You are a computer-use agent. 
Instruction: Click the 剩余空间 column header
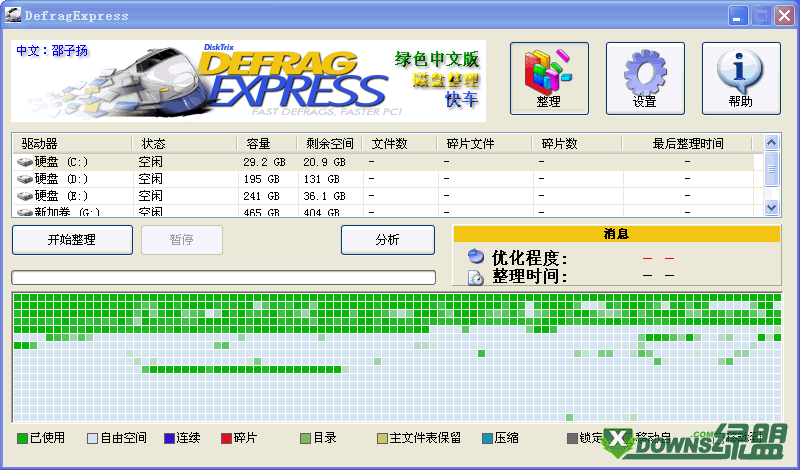(329, 144)
